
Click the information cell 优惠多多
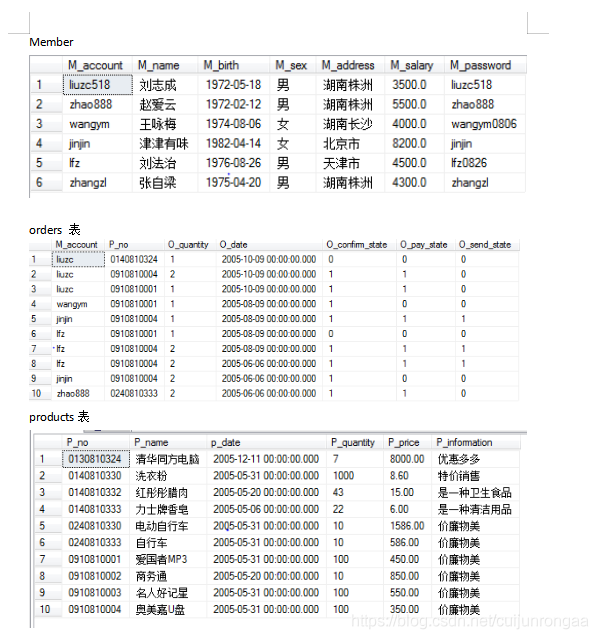coord(459,459)
